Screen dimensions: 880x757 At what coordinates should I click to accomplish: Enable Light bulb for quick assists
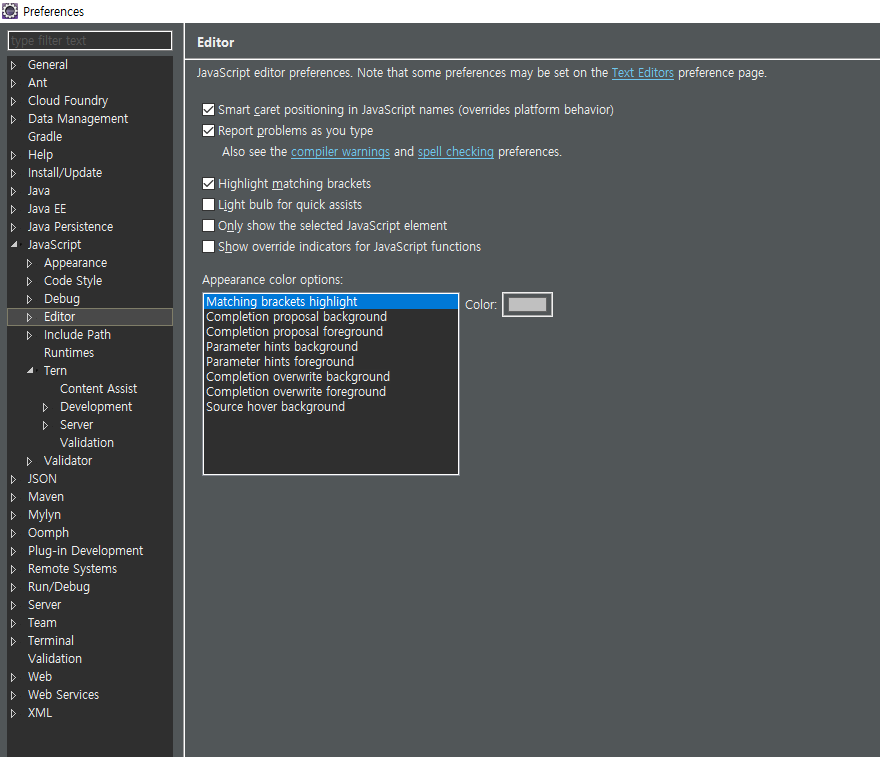pyautogui.click(x=208, y=204)
